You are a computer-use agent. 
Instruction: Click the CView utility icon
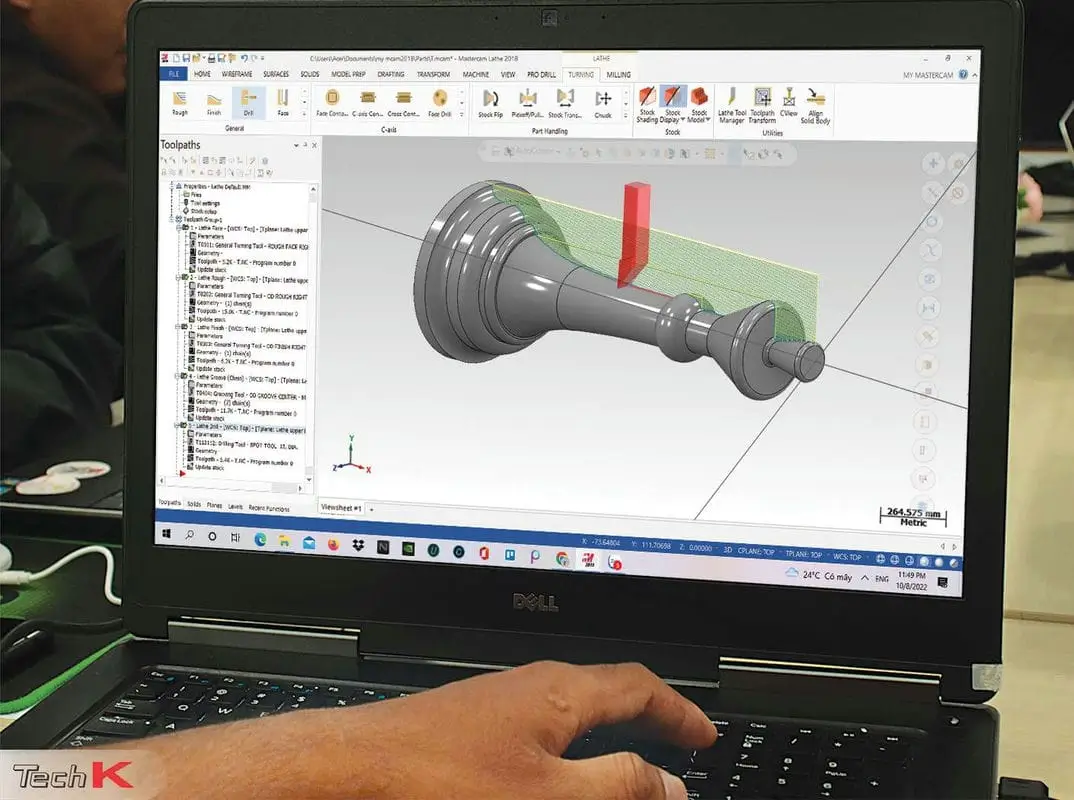(x=789, y=104)
